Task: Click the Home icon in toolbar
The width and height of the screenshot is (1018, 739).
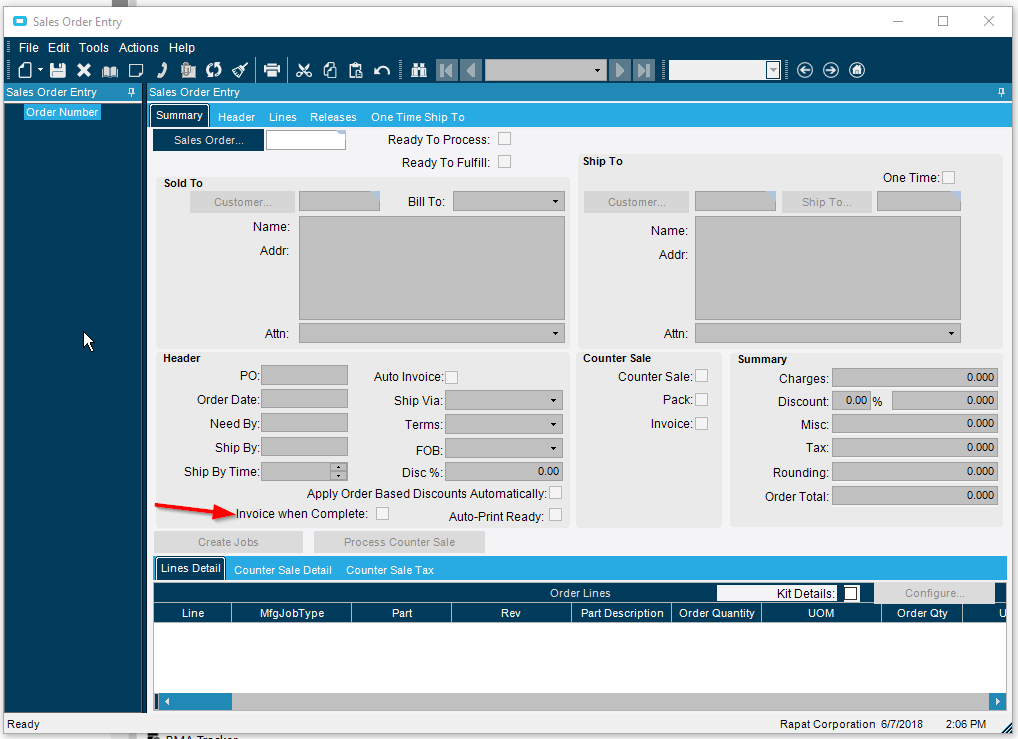Action: (x=856, y=70)
